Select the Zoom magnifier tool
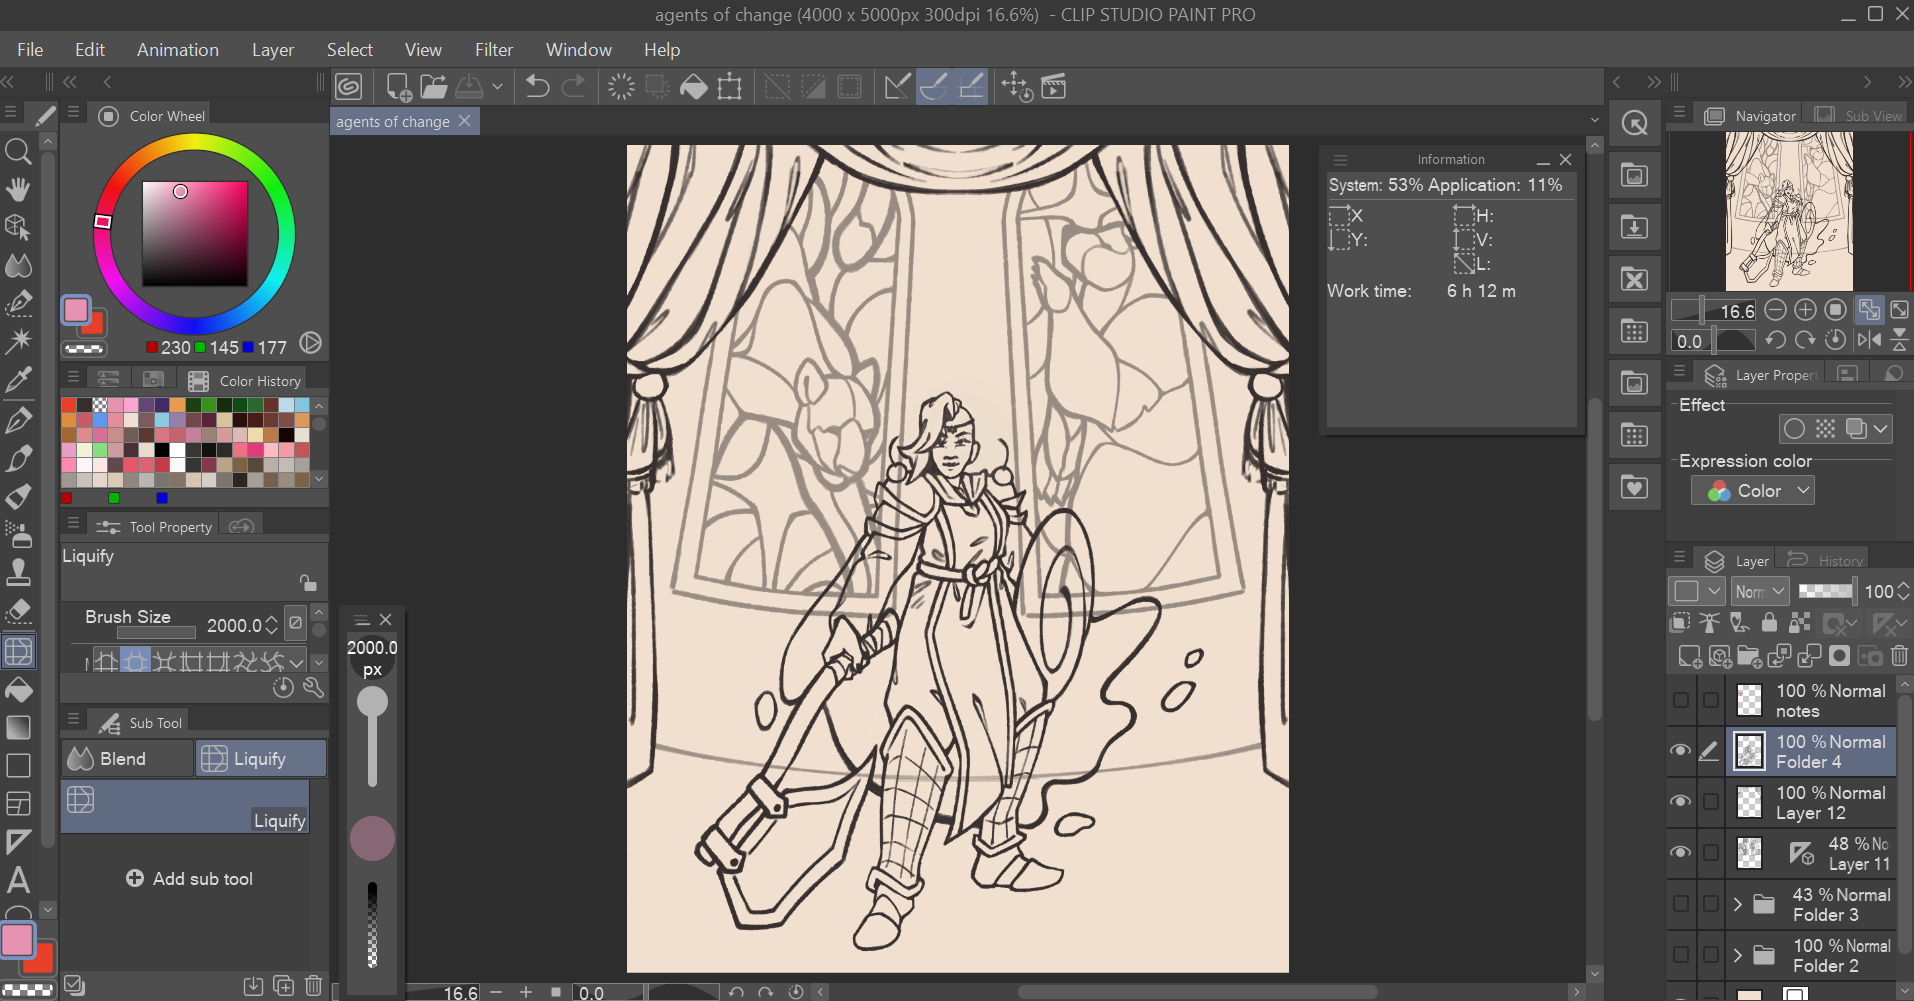 pos(18,151)
